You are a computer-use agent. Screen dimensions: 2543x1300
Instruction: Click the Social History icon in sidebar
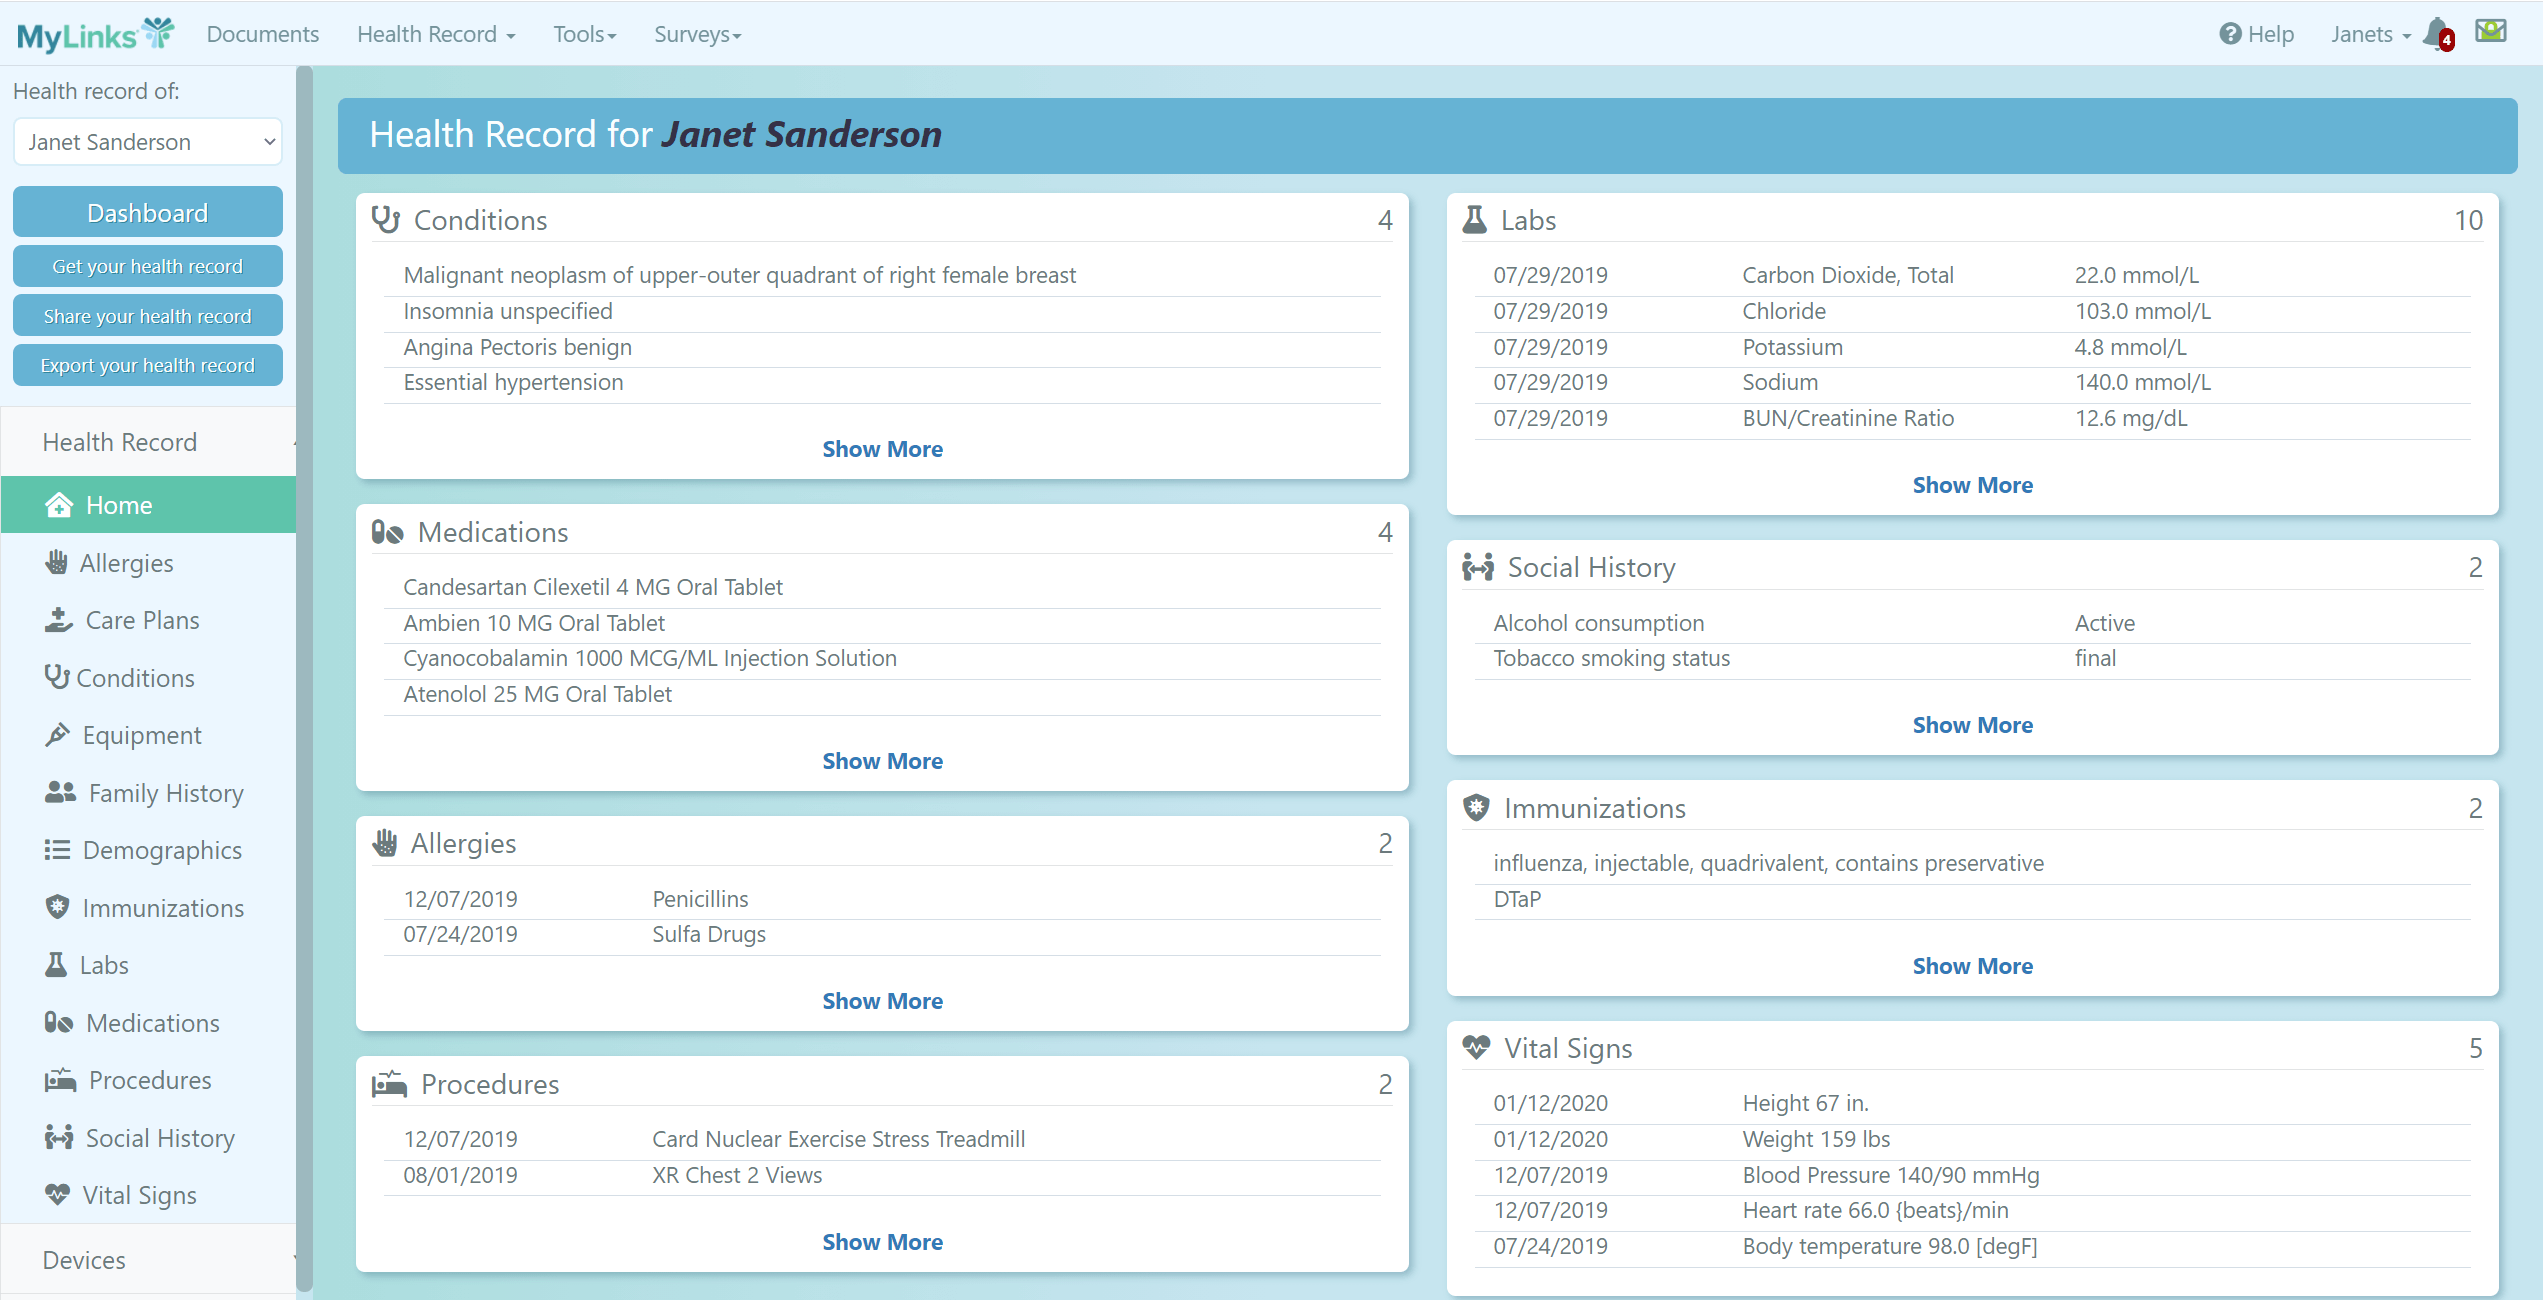tap(59, 1137)
